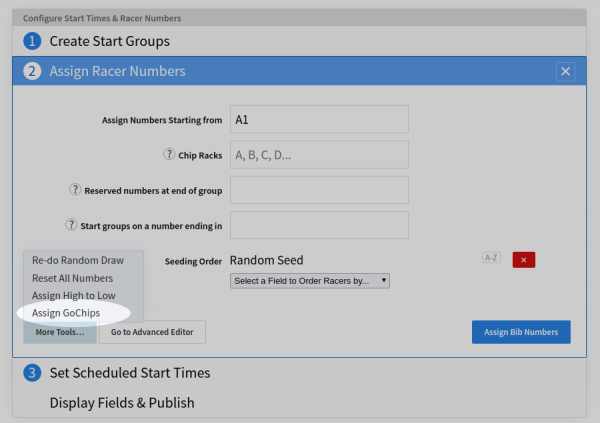This screenshot has height=423, width=600.
Task: Close the Assign Racer Numbers panel
Action: (565, 71)
